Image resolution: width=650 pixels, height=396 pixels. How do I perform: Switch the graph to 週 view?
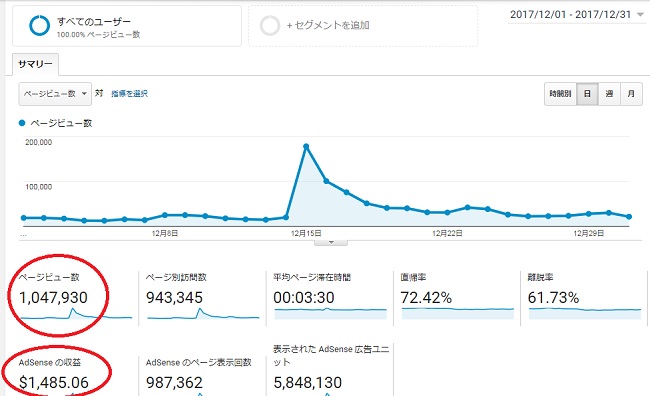pos(609,94)
